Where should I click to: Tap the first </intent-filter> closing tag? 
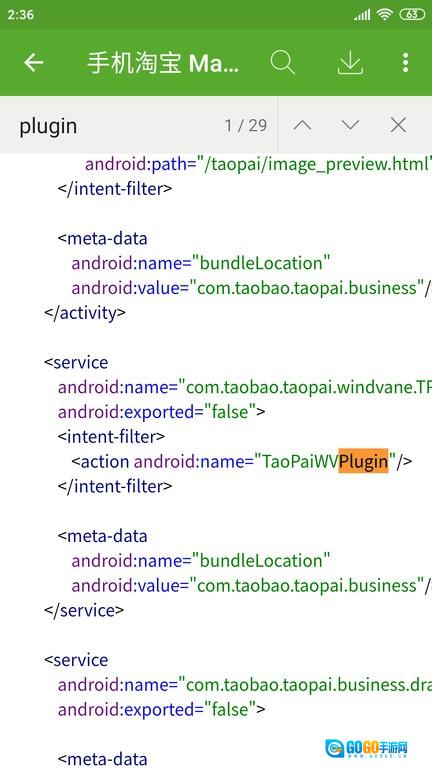click(115, 189)
